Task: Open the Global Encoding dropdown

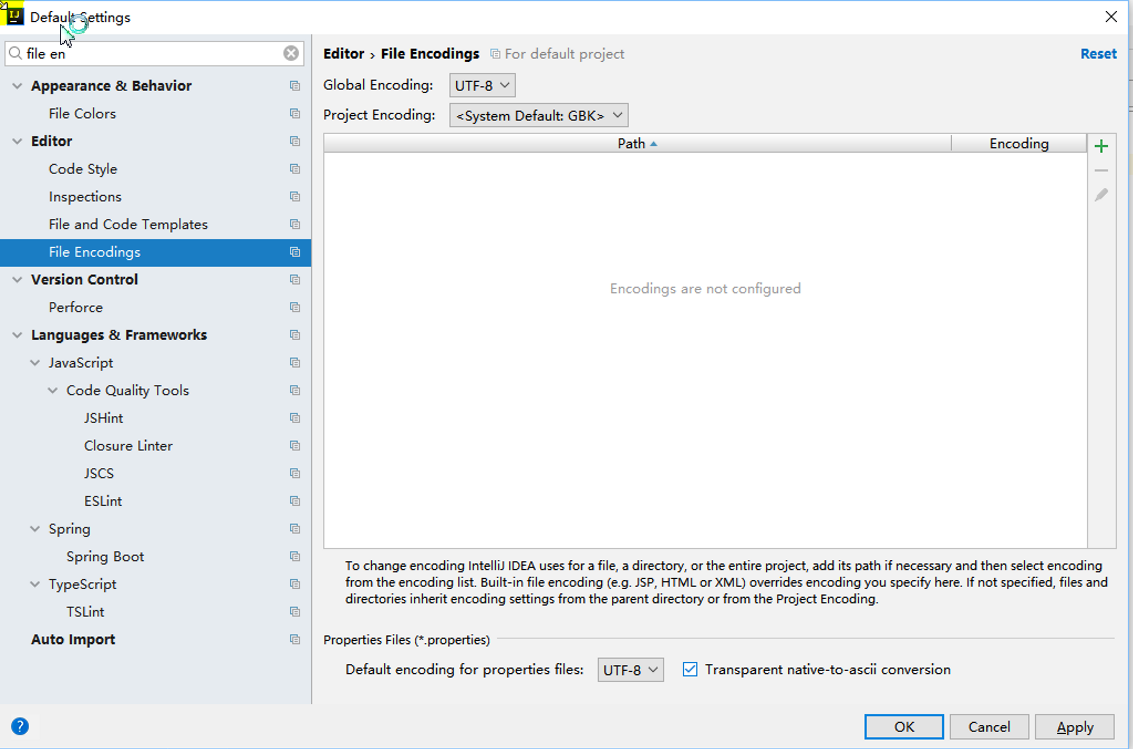Action: [x=482, y=85]
